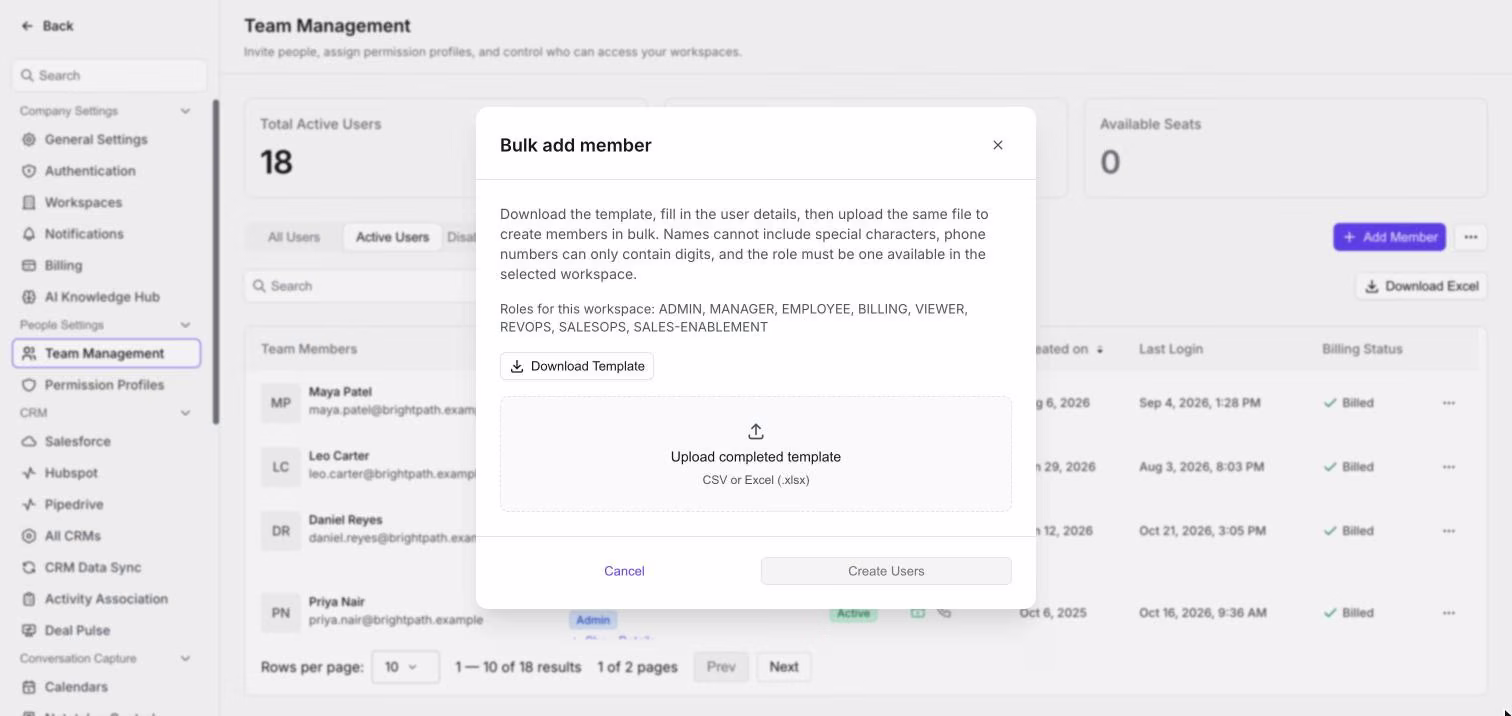Open General Settings gear icon
The width and height of the screenshot is (1512, 716).
(x=29, y=140)
